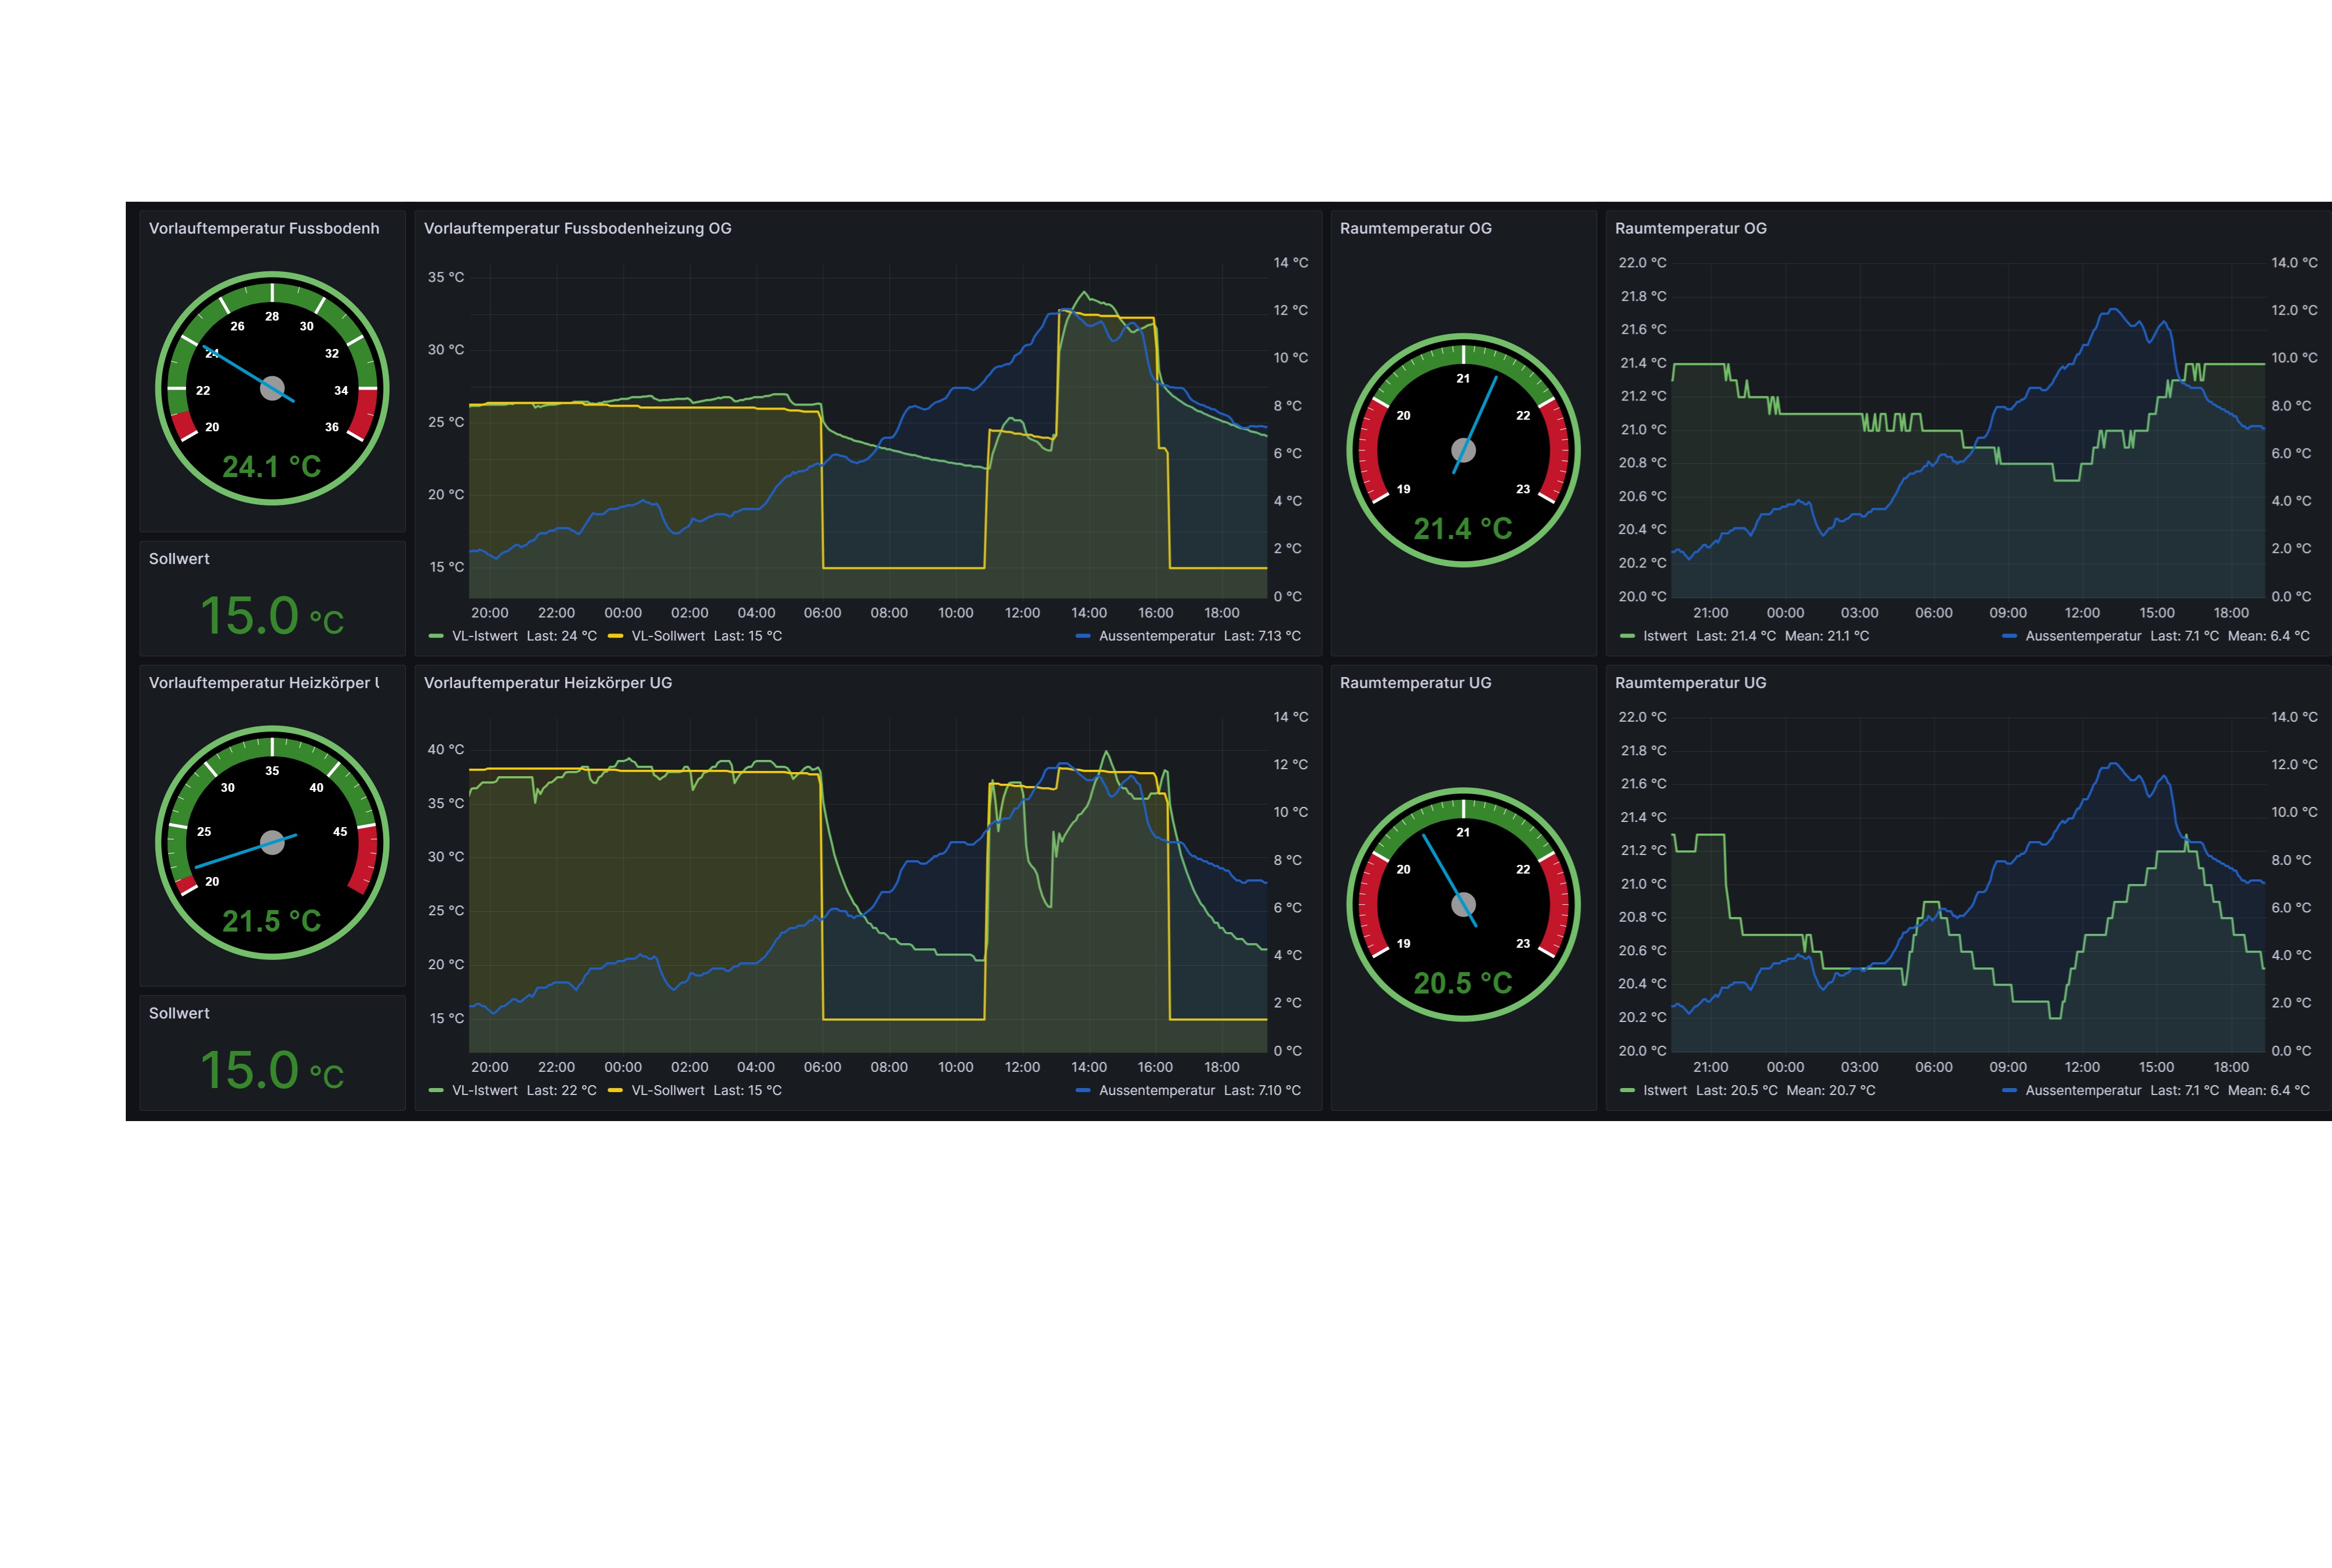The image size is (2332, 1568).
Task: Toggle the VL-Istwert series in the Fussbodenheizung OG legend
Action: [484, 636]
